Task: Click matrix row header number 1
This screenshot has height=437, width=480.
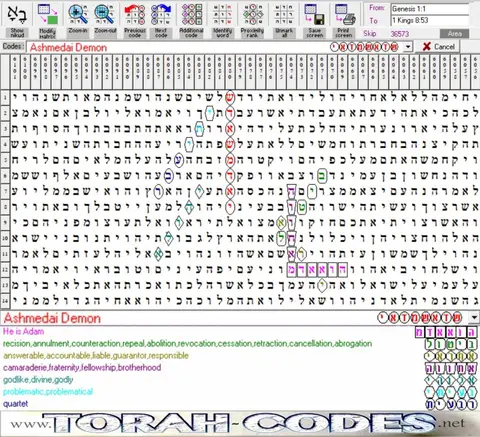Action: [5, 97]
